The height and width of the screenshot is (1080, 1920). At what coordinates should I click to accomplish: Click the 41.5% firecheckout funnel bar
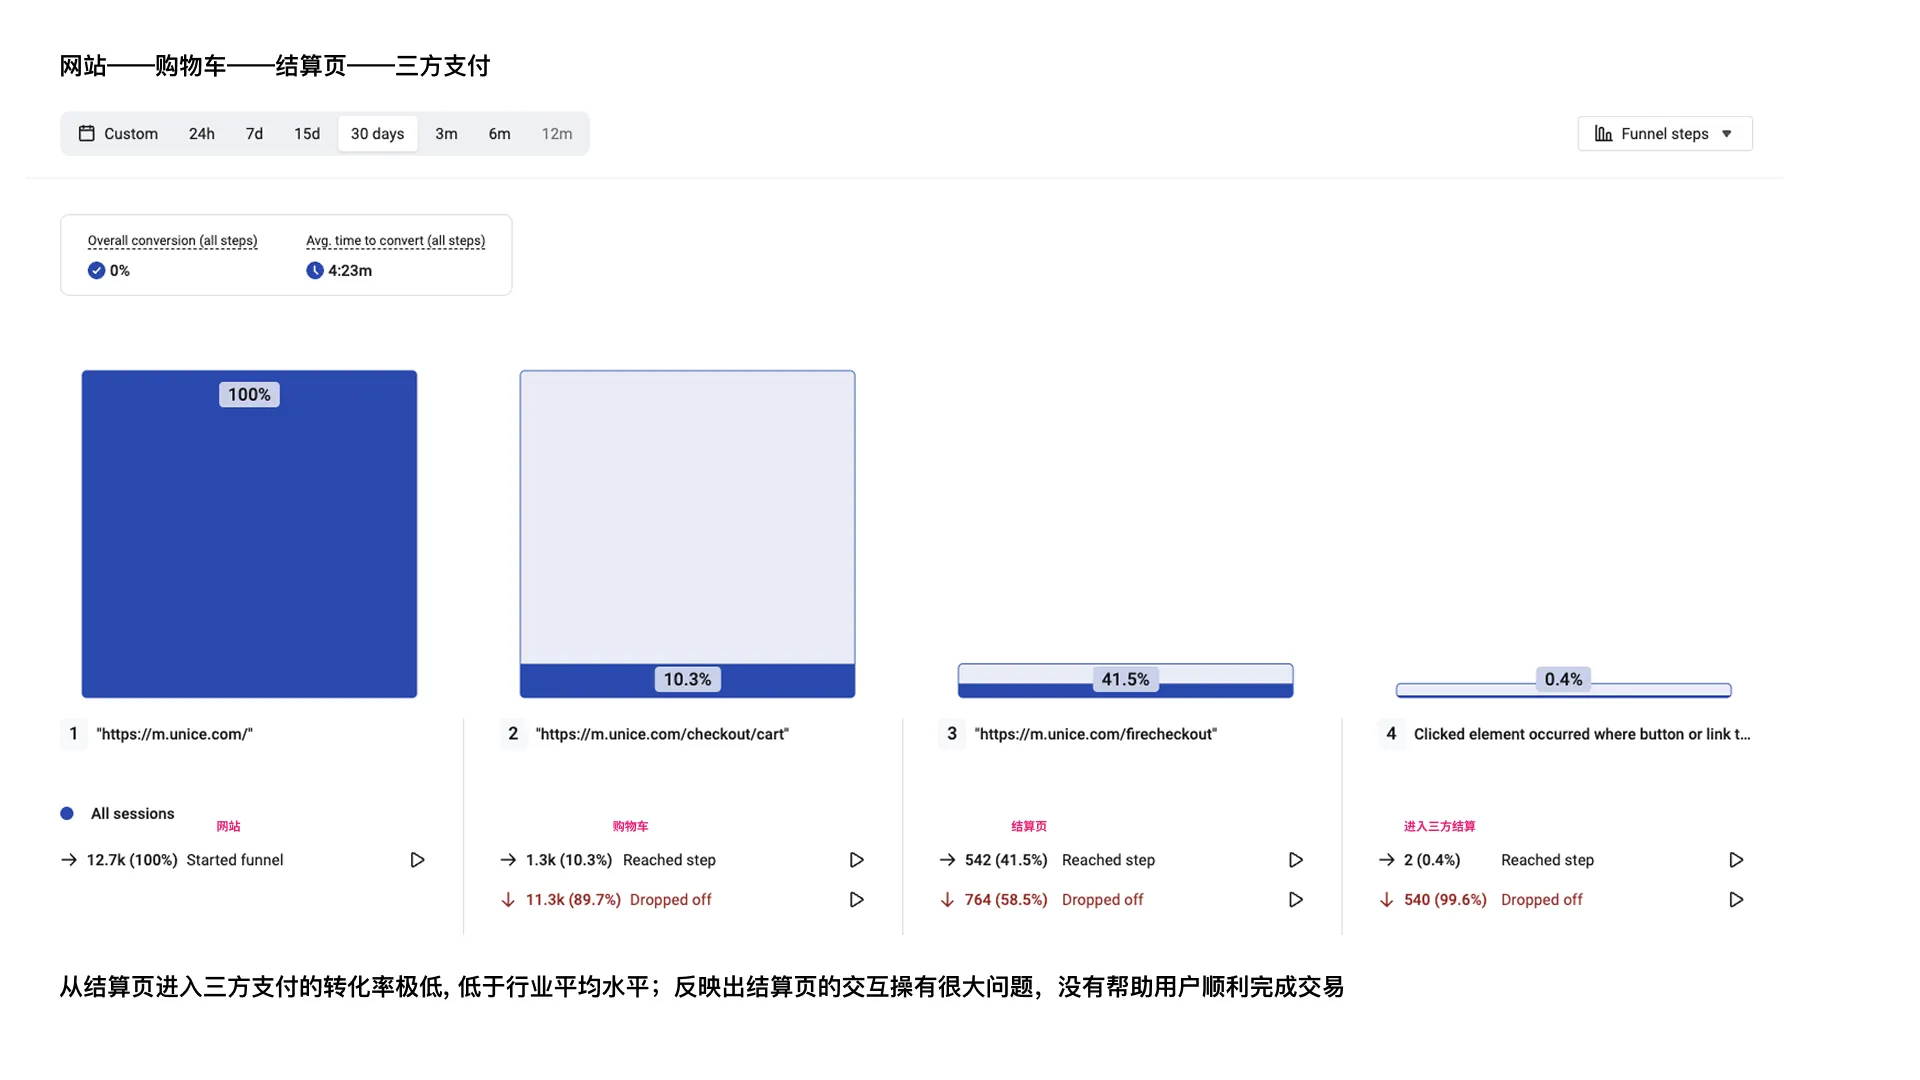(1125, 681)
